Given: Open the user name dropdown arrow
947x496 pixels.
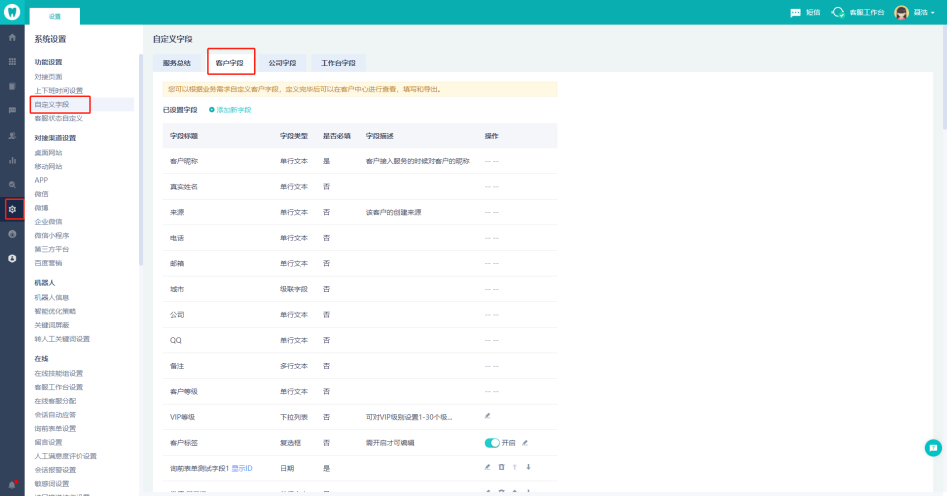Looking at the screenshot, I should click(933, 13).
